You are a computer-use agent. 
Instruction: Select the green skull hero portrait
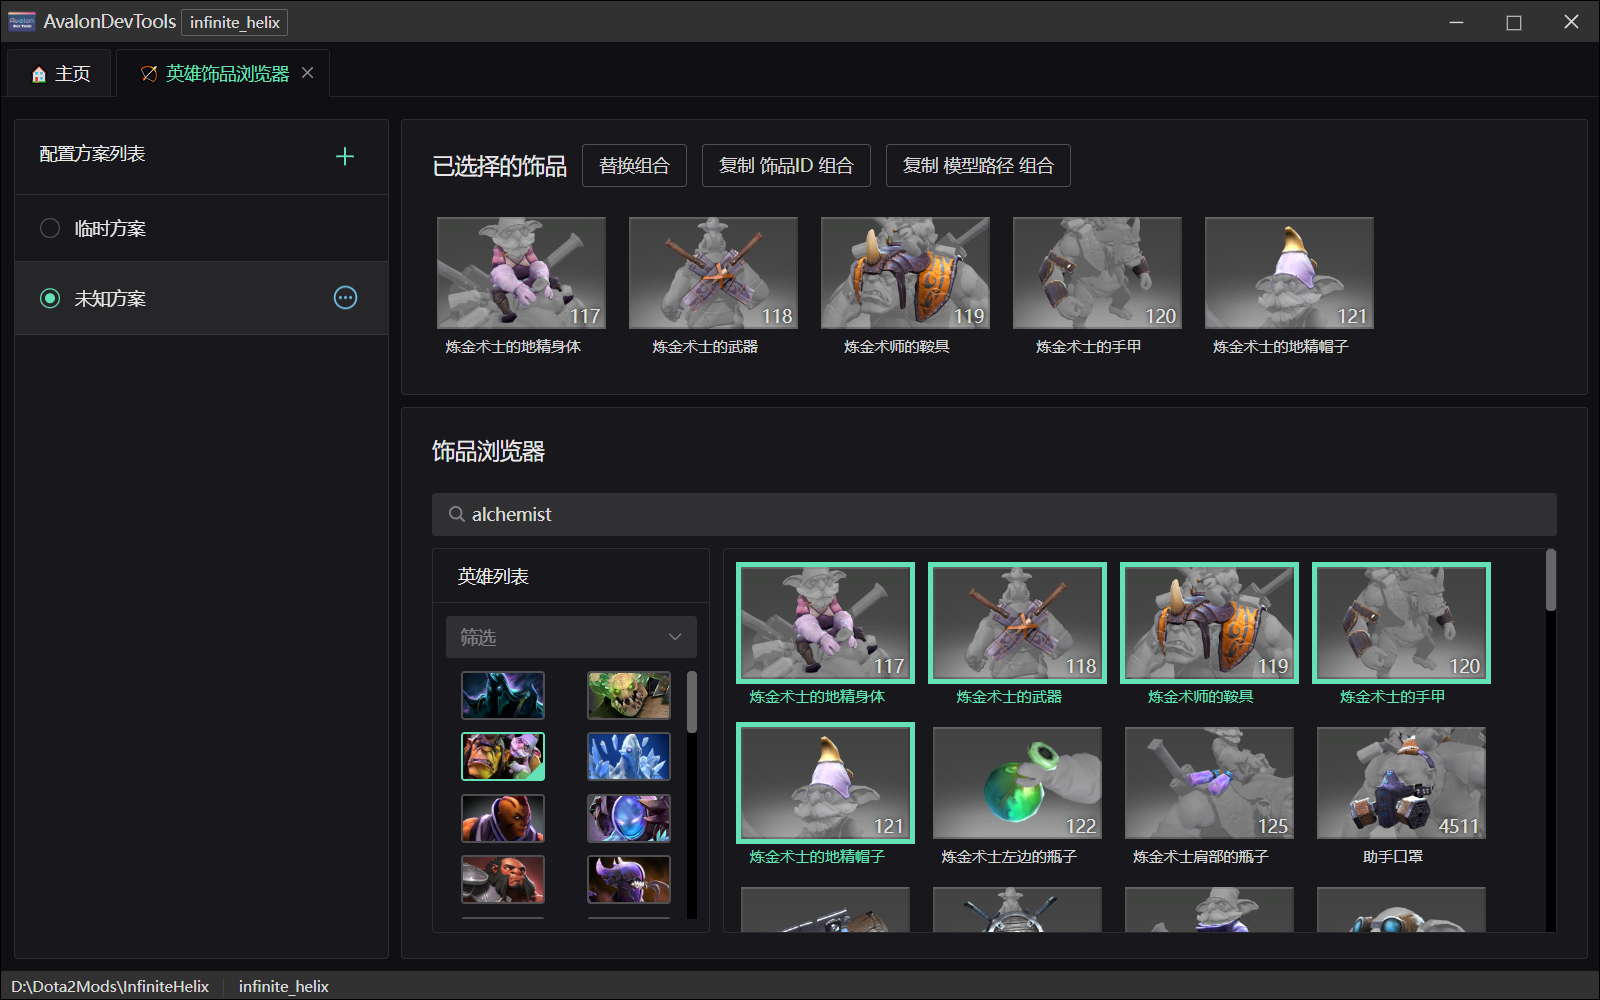pos(629,695)
